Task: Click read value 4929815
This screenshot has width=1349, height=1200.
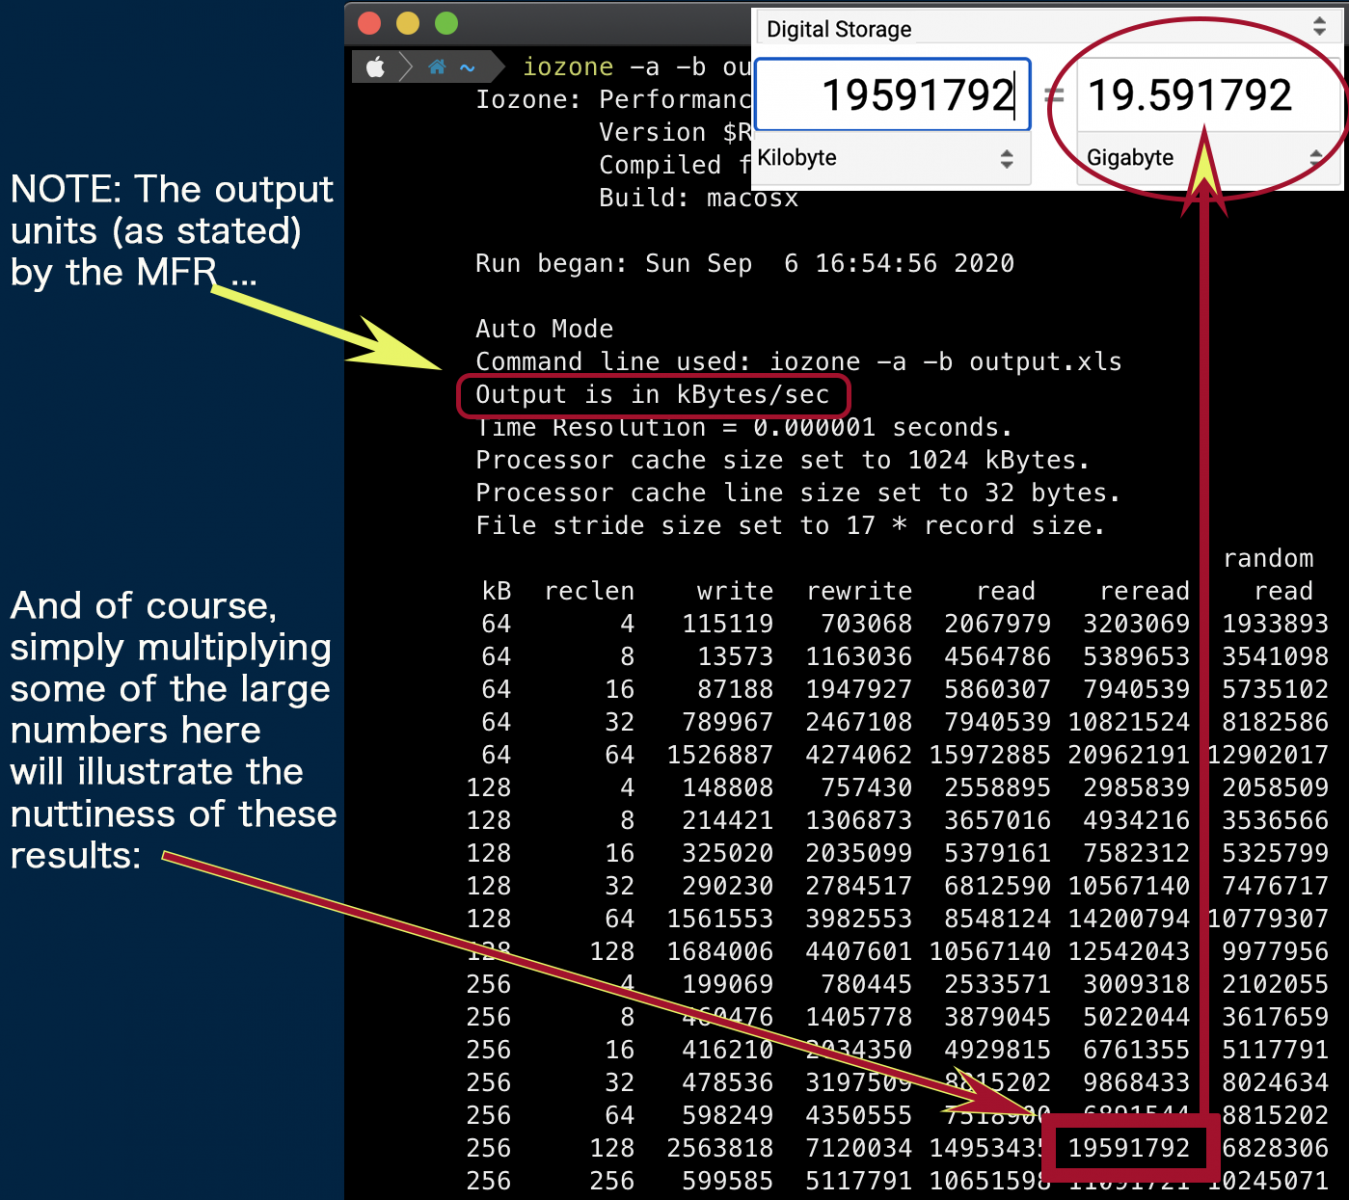Action: point(998,1051)
